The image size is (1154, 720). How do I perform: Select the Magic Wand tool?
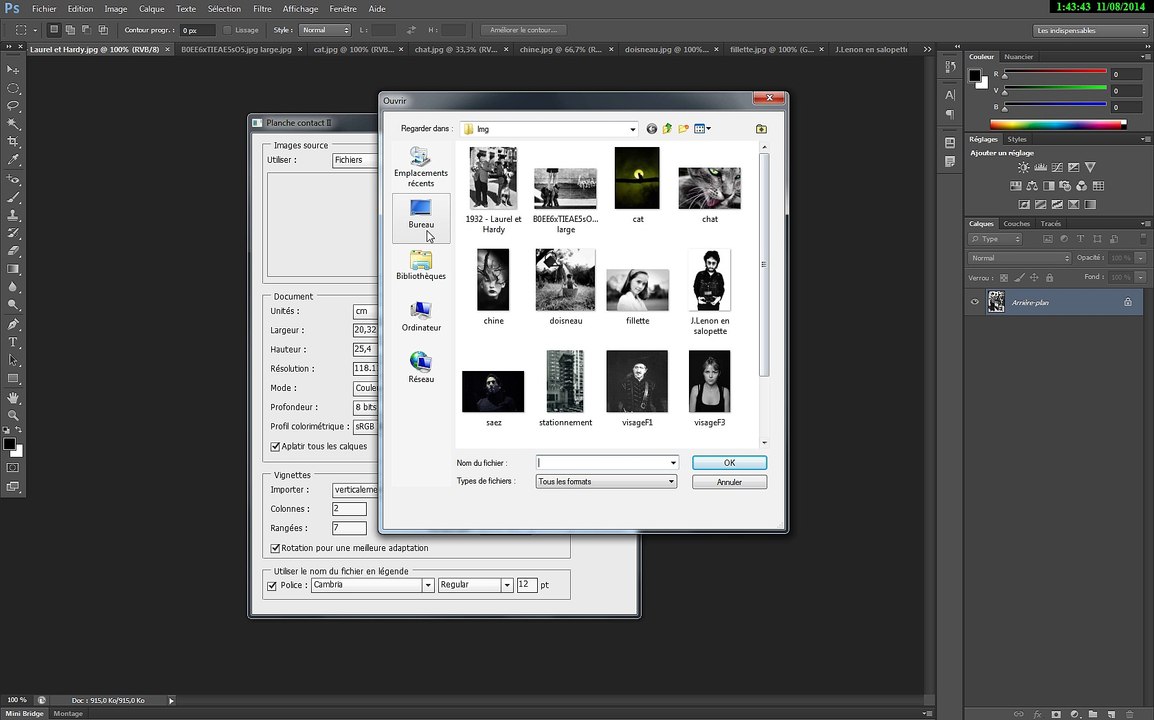[x=13, y=124]
